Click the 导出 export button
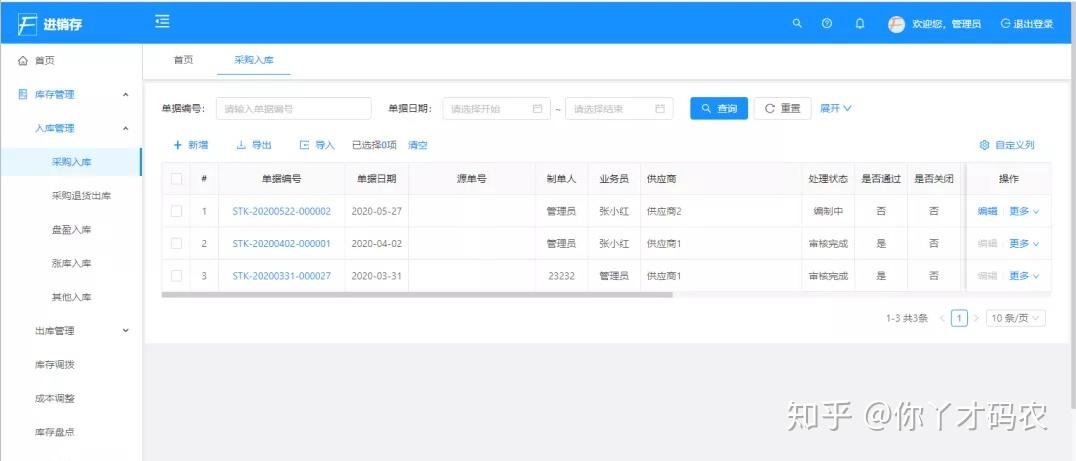 click(x=254, y=145)
